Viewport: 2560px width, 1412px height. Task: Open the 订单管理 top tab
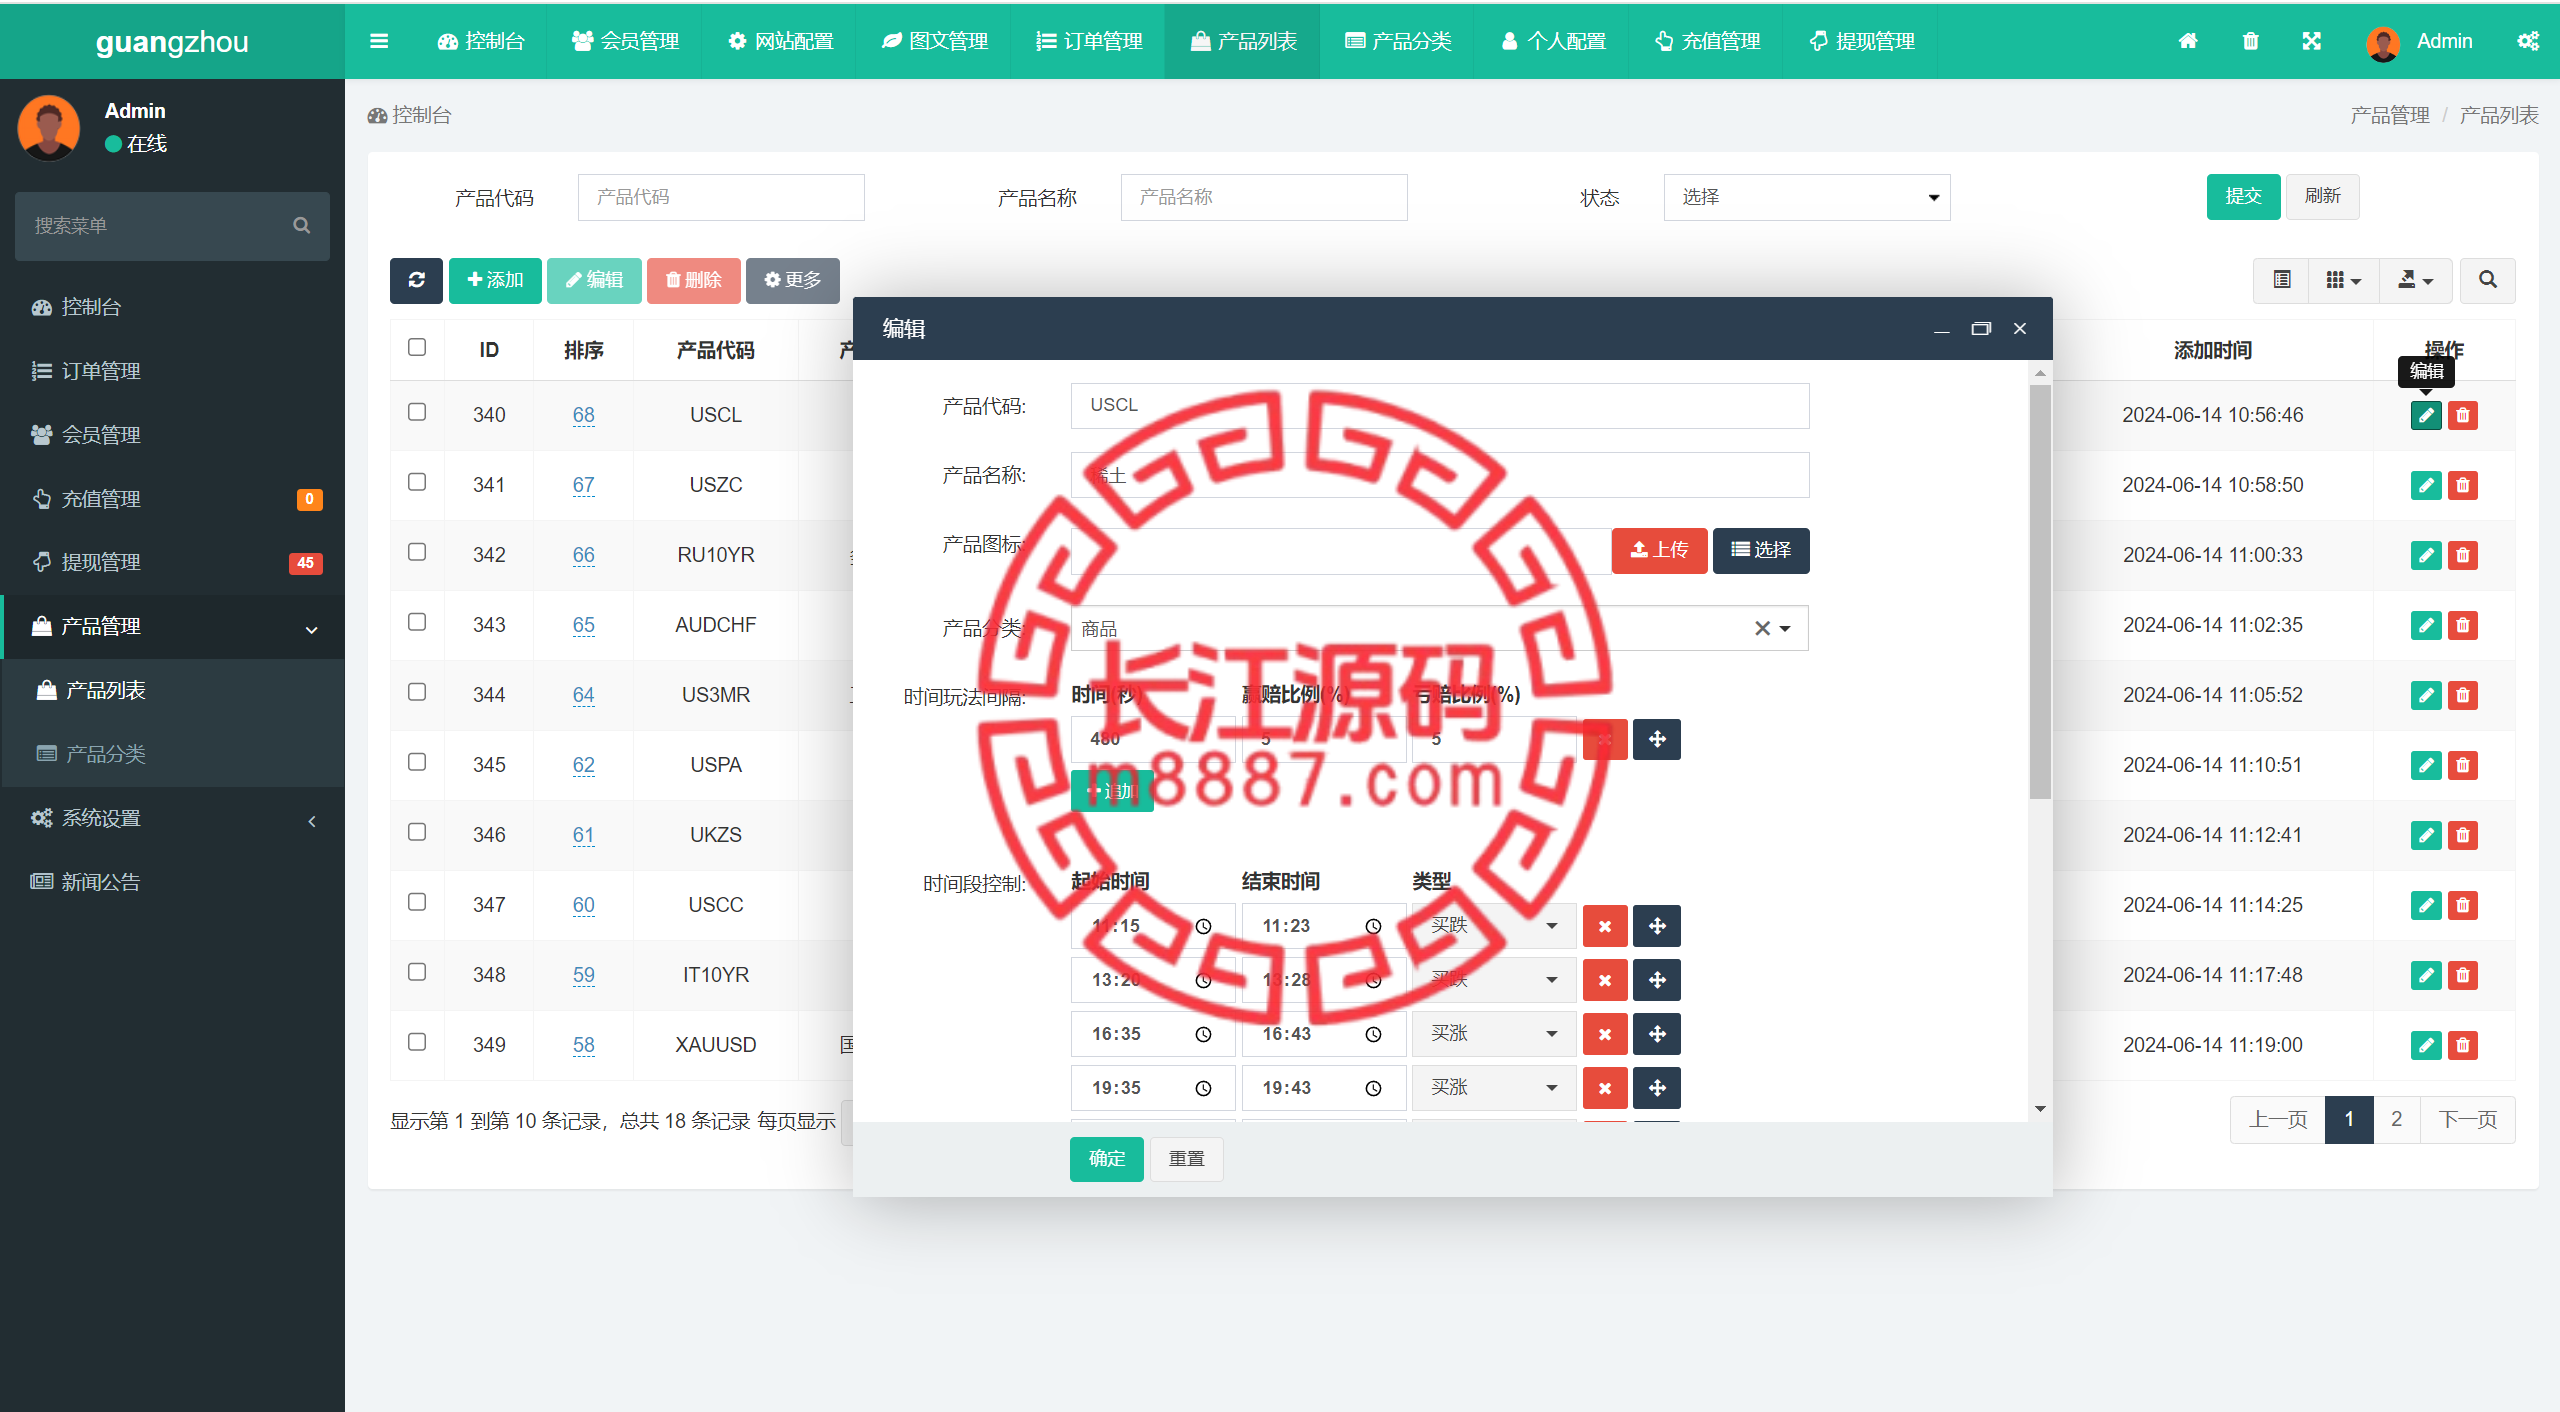[x=1089, y=41]
